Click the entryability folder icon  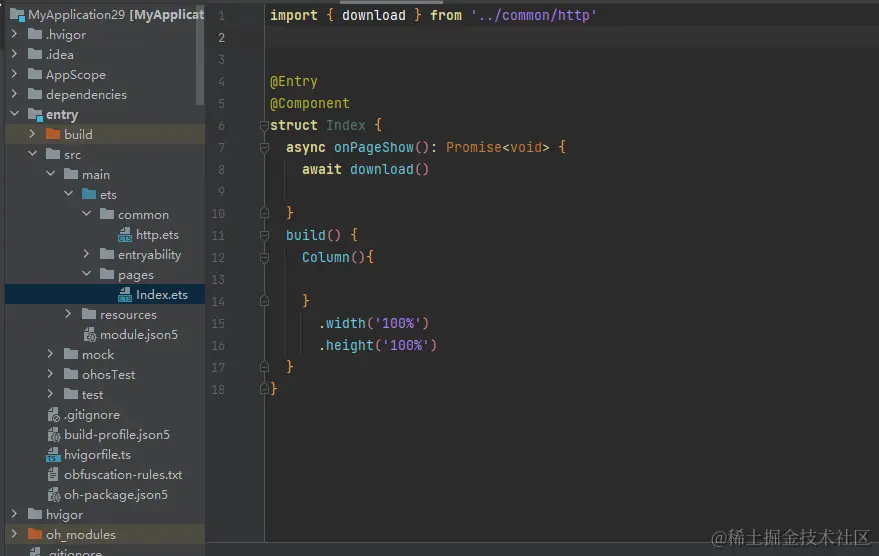click(x=107, y=254)
